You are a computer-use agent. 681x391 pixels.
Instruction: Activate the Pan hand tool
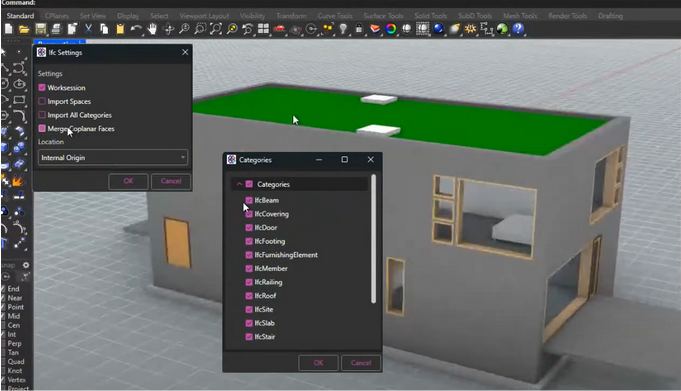tap(152, 29)
